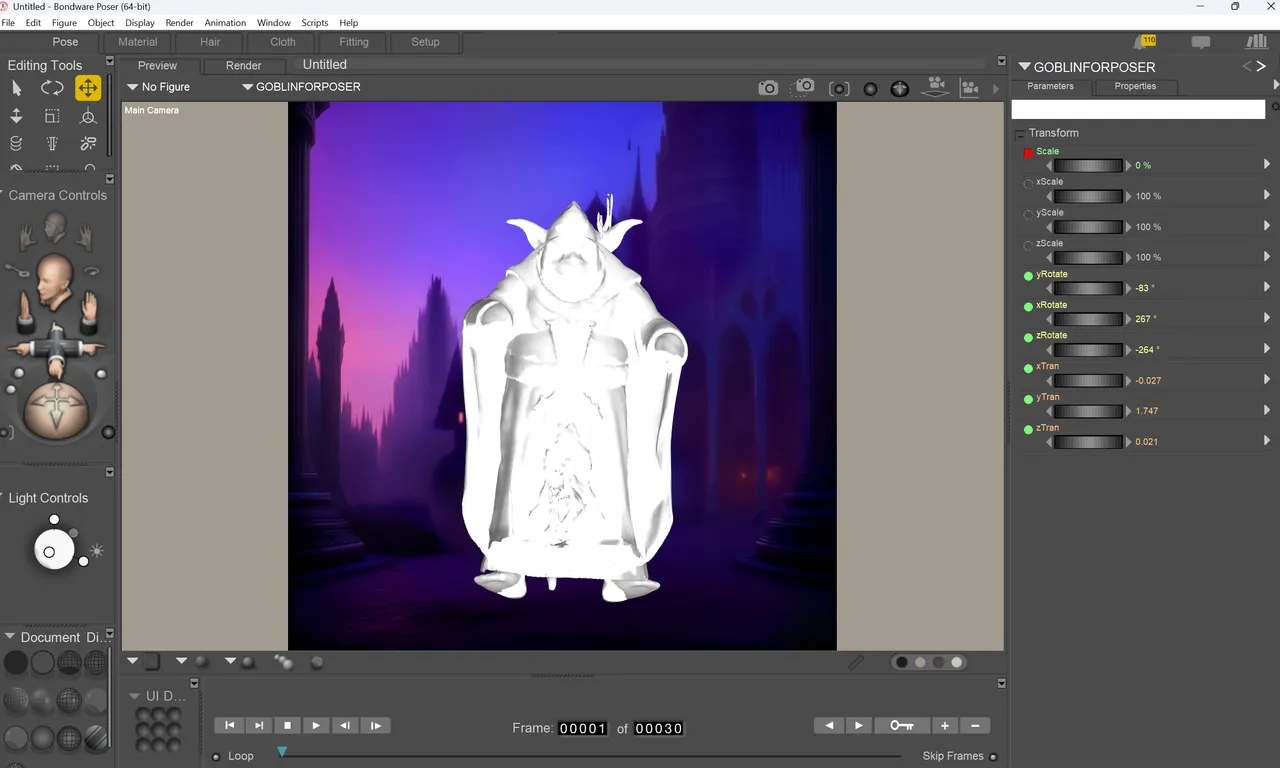Click the trackball camera control

click(x=55, y=411)
